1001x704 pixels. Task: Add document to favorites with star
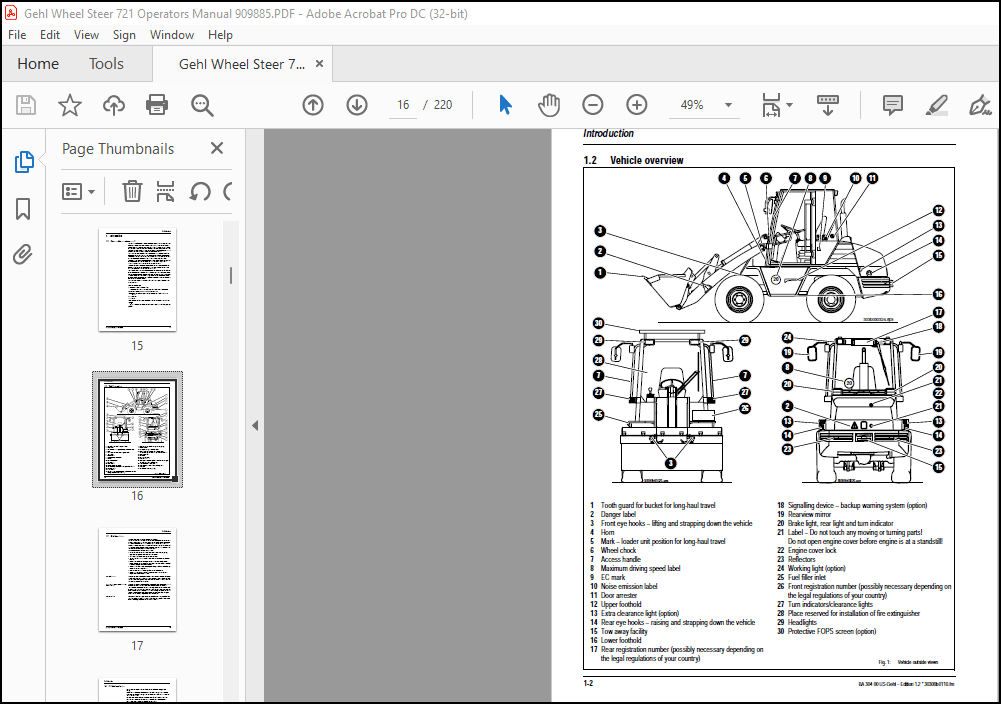pyautogui.click(x=69, y=104)
